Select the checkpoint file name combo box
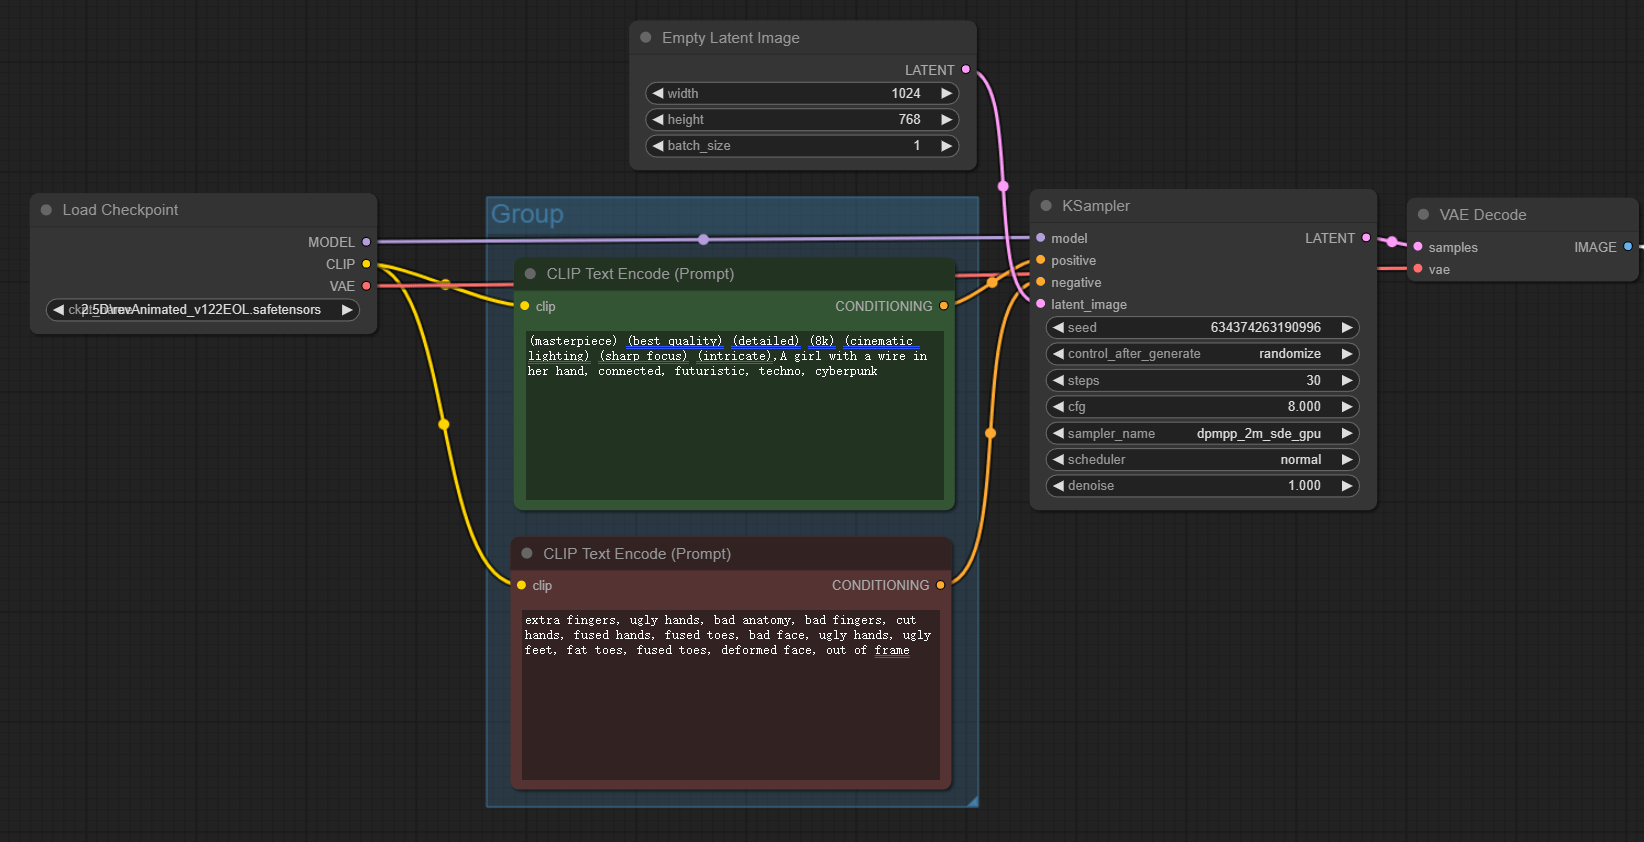The width and height of the screenshot is (1644, 842). pyautogui.click(x=203, y=310)
